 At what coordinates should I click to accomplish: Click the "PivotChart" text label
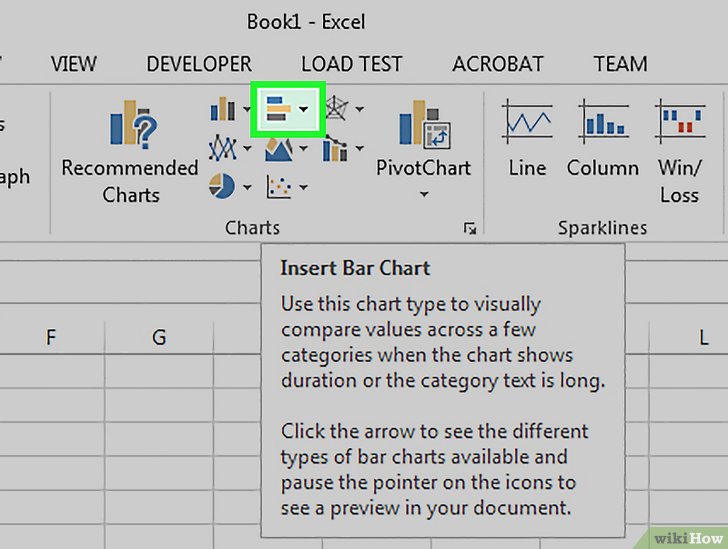[423, 168]
